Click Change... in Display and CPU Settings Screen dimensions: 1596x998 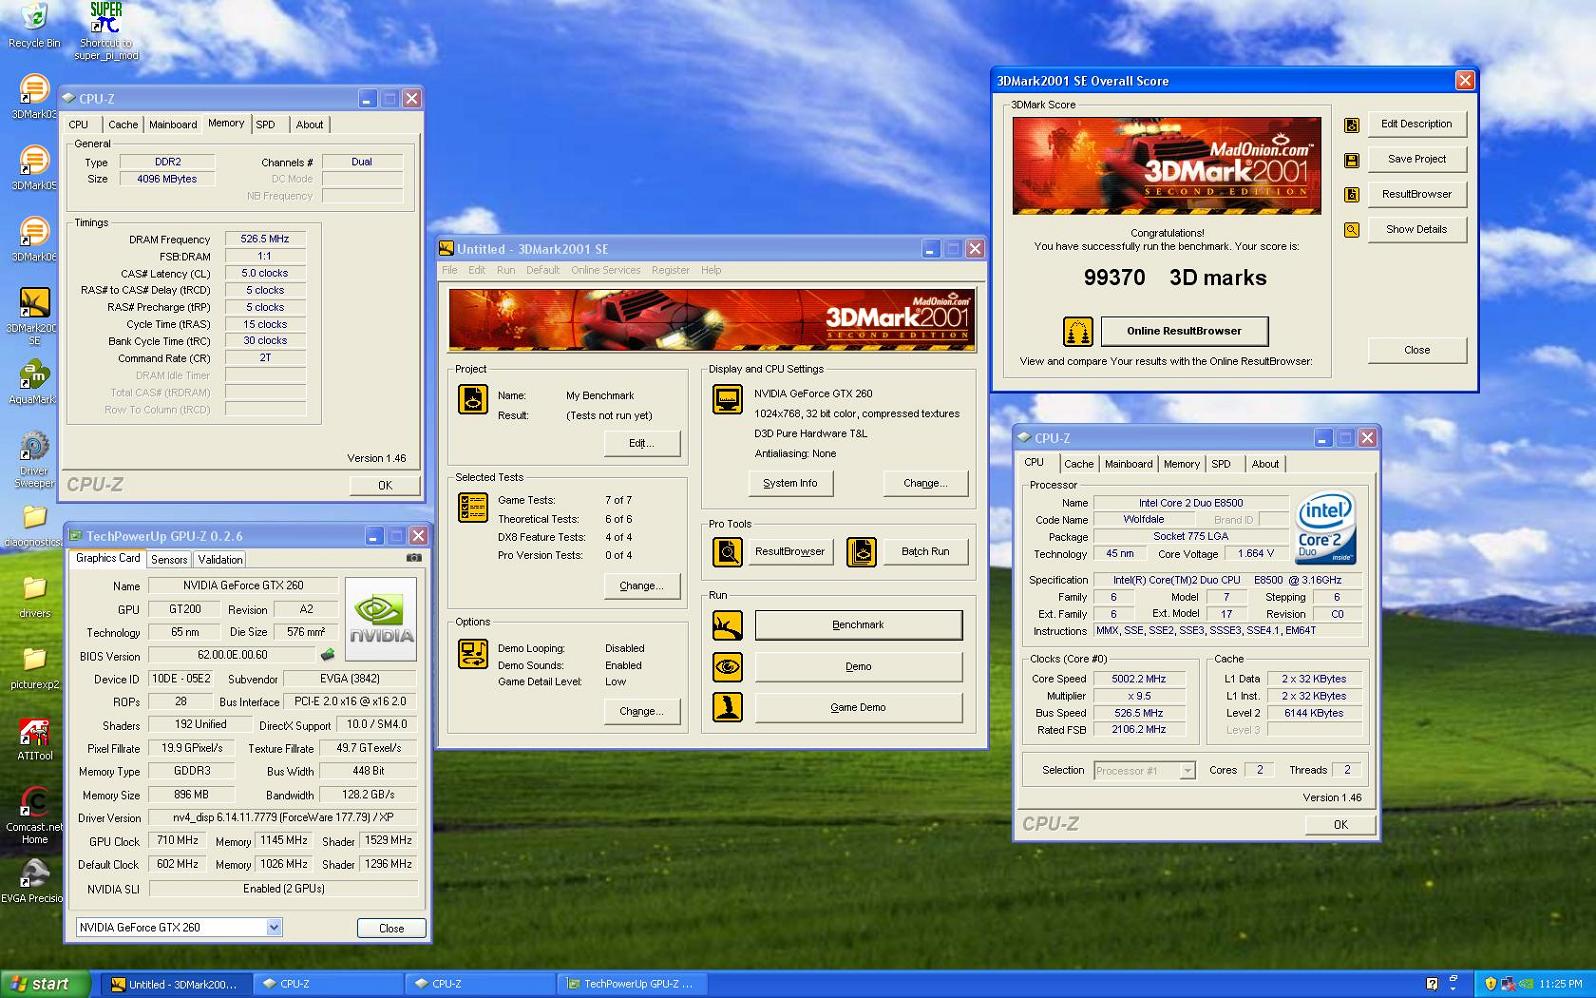tap(925, 483)
